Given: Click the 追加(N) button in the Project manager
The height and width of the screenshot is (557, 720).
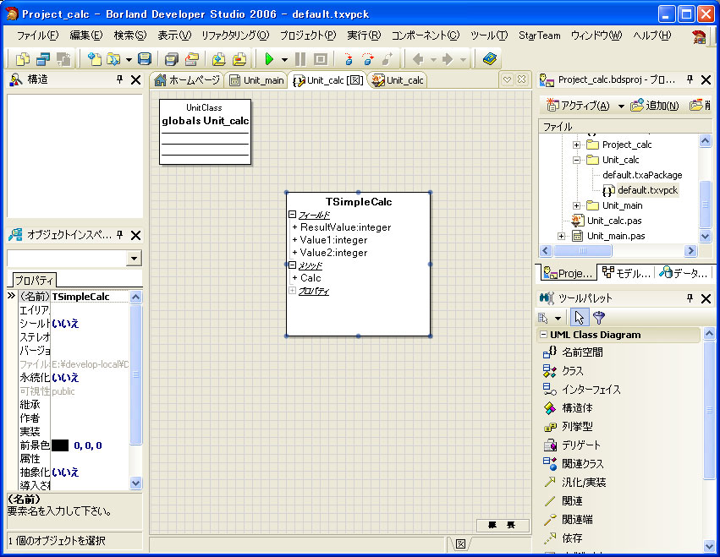Looking at the screenshot, I should point(656,106).
